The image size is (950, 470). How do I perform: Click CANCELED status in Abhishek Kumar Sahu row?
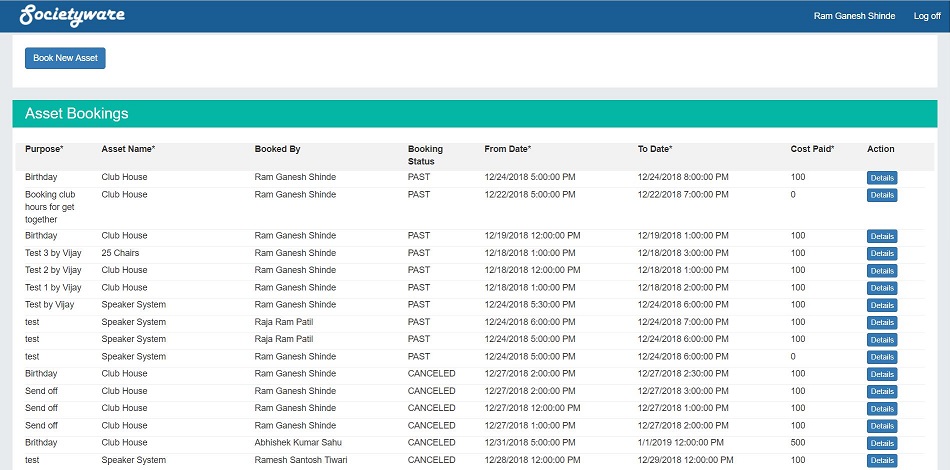(431, 442)
